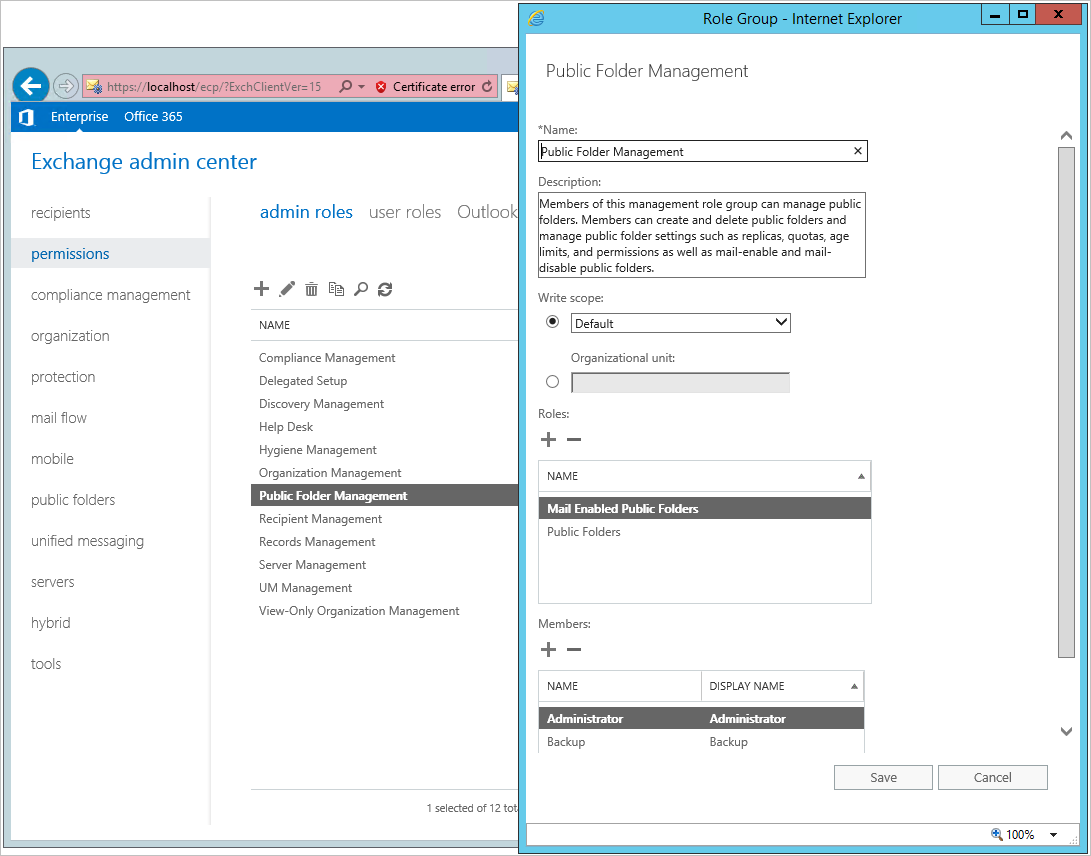Screen dimensions: 1091x856
Task: Switch to the user roles tab
Action: [405, 212]
